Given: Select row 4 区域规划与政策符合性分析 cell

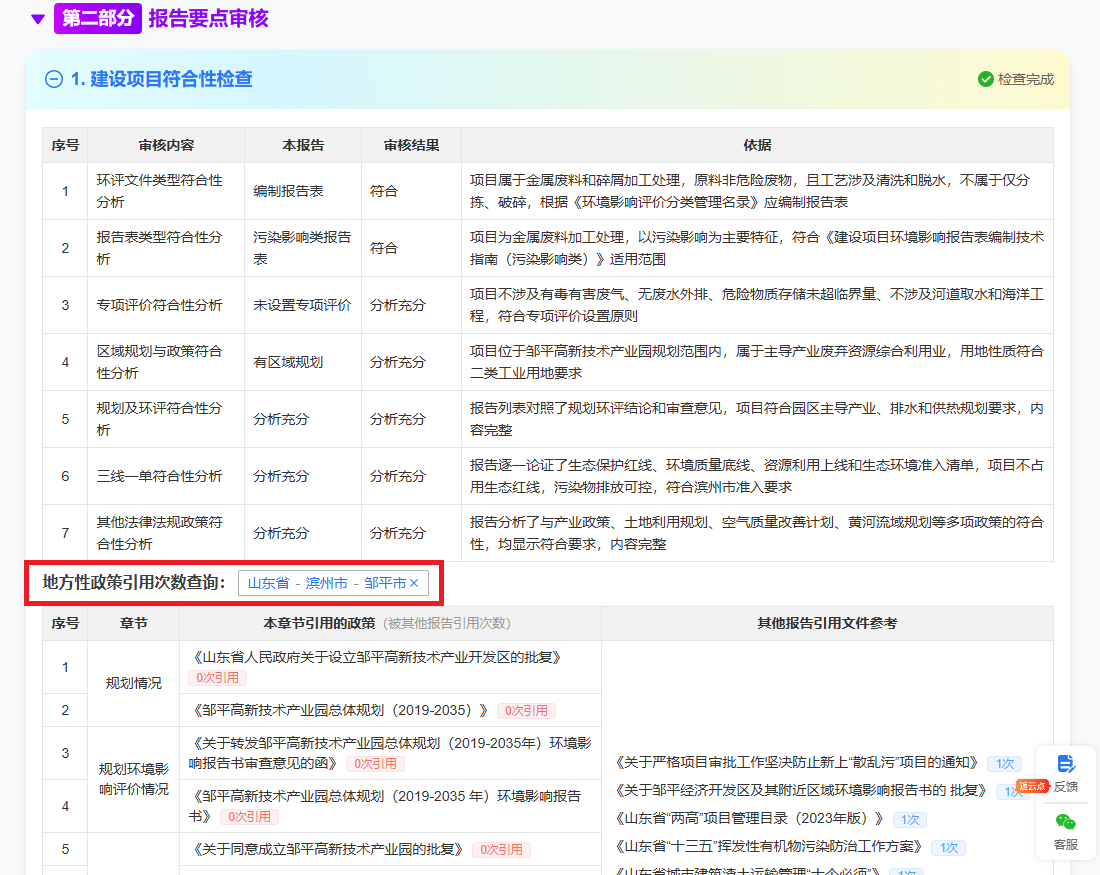Looking at the screenshot, I should pos(160,362).
